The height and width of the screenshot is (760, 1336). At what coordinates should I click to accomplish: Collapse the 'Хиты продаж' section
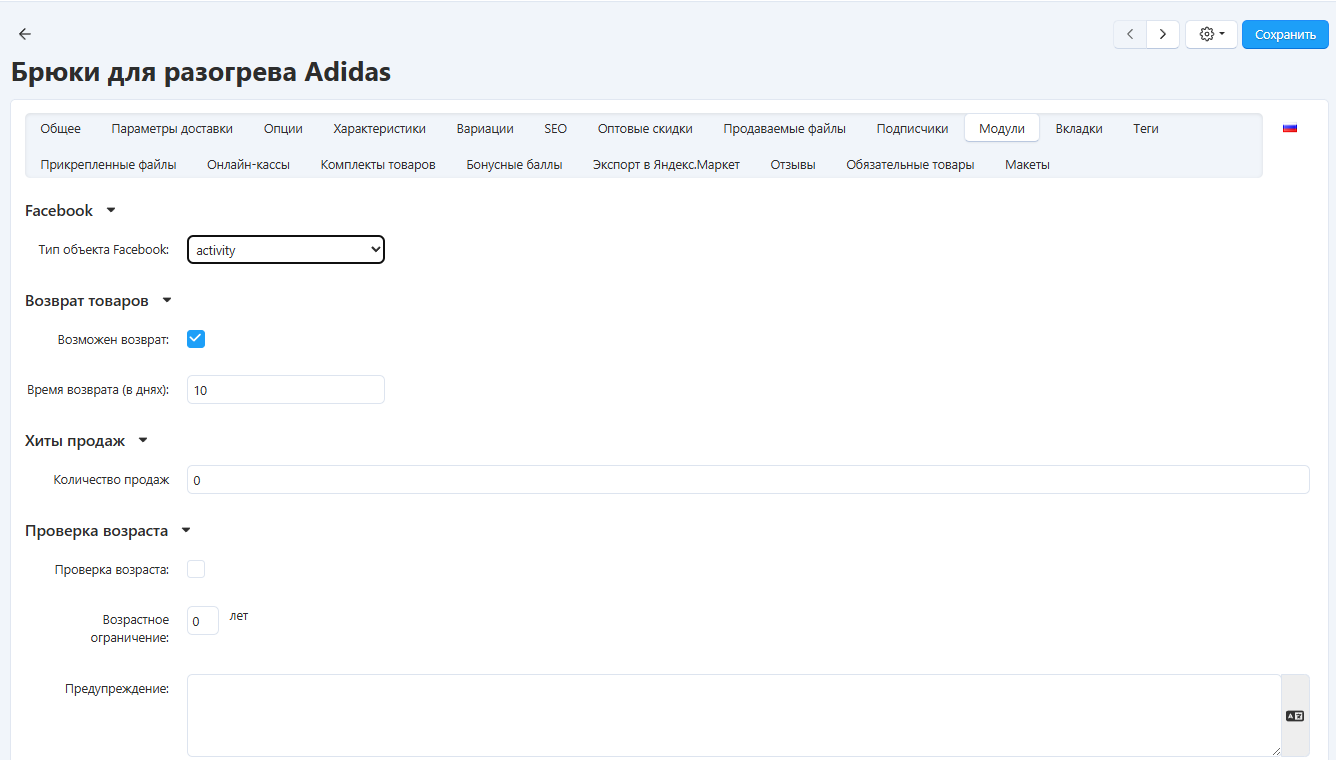click(x=143, y=441)
